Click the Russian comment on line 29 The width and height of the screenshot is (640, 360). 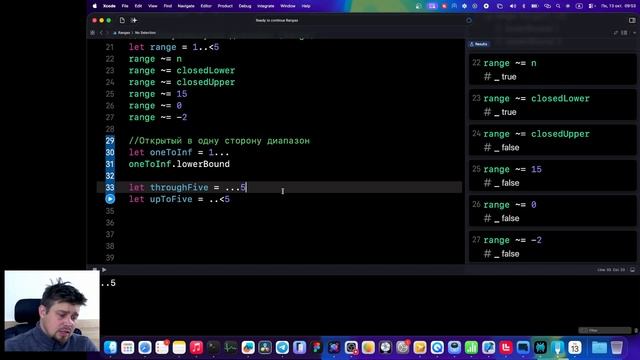(219, 141)
